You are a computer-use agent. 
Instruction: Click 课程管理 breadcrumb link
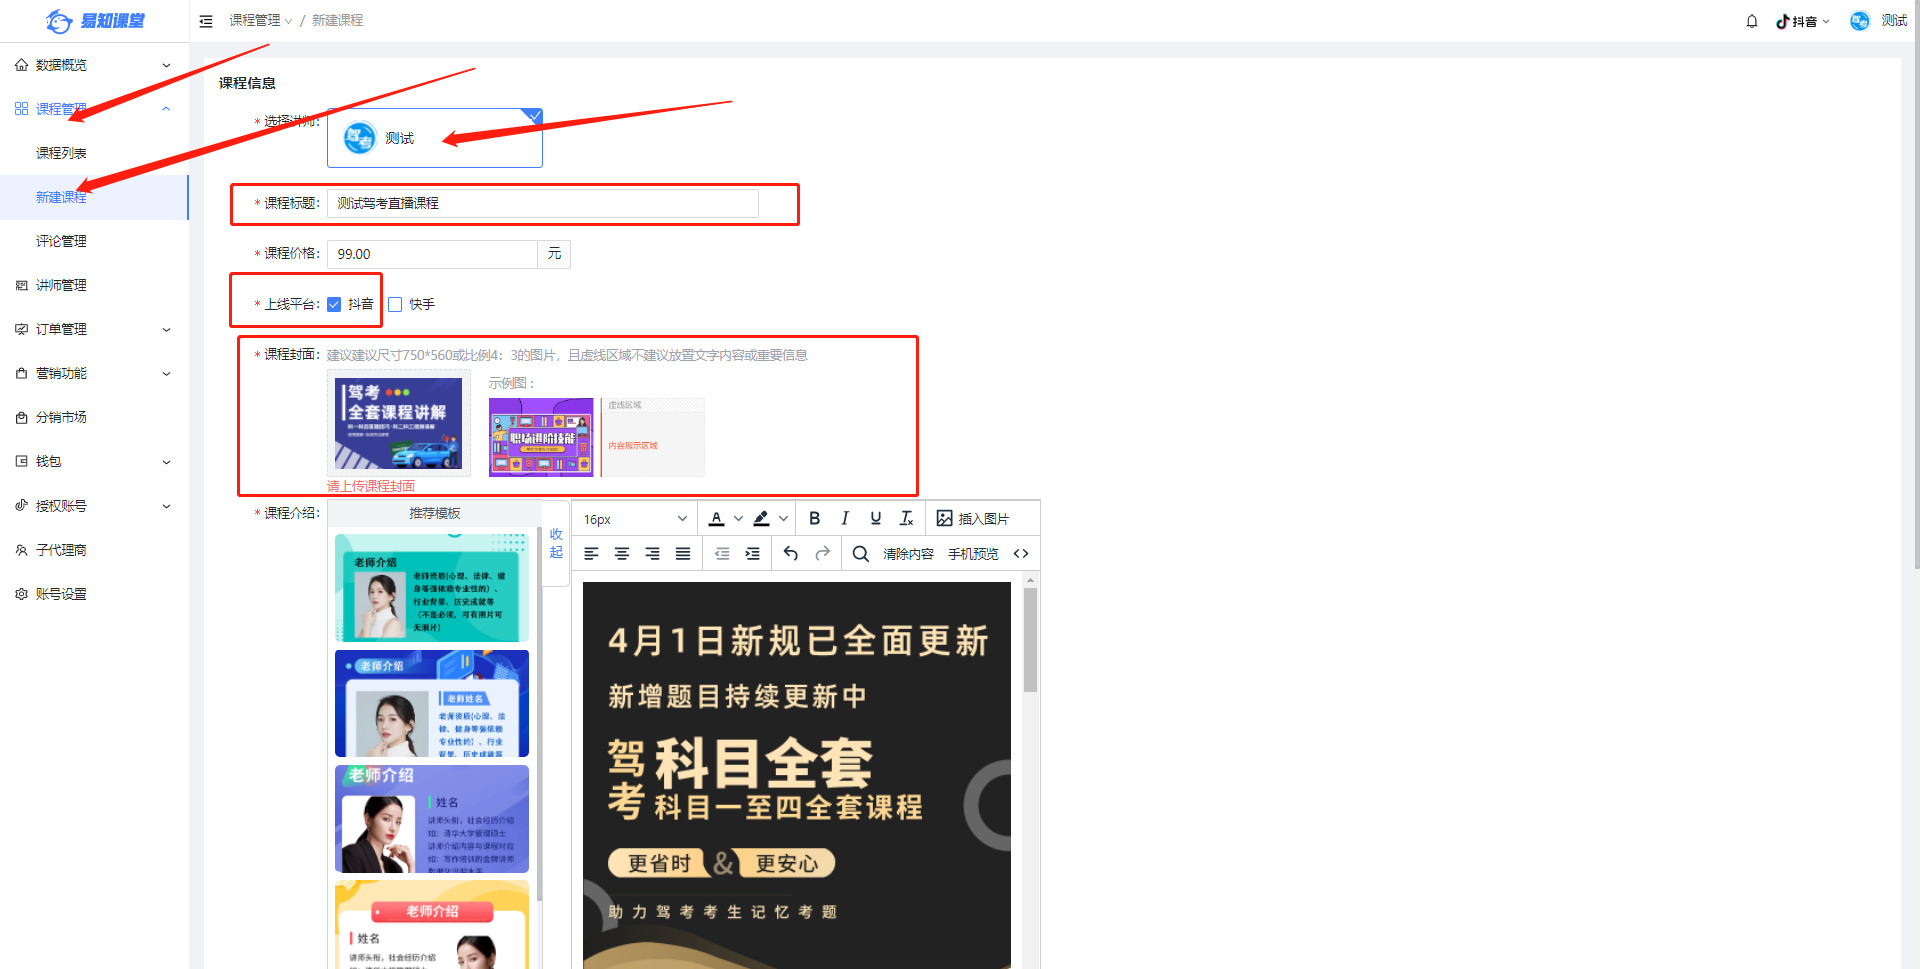click(255, 21)
